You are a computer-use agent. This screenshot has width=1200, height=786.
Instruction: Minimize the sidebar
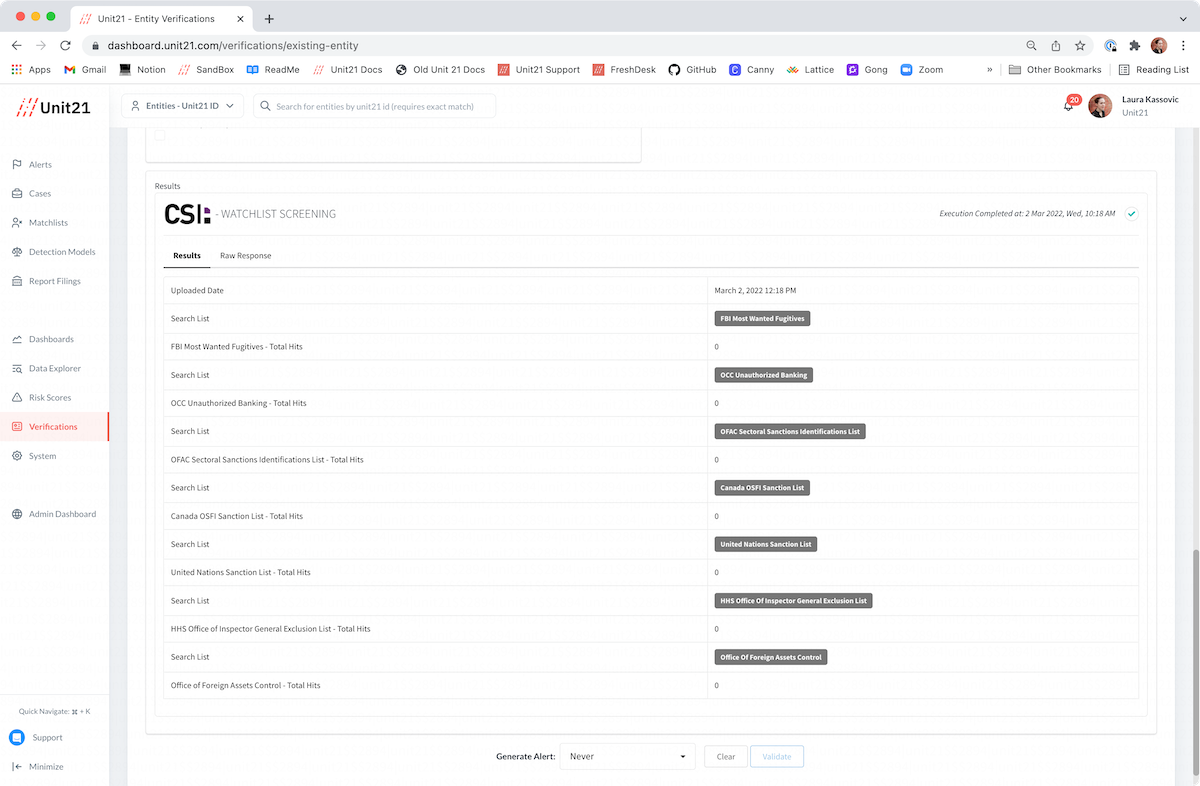pyautogui.click(x=37, y=767)
